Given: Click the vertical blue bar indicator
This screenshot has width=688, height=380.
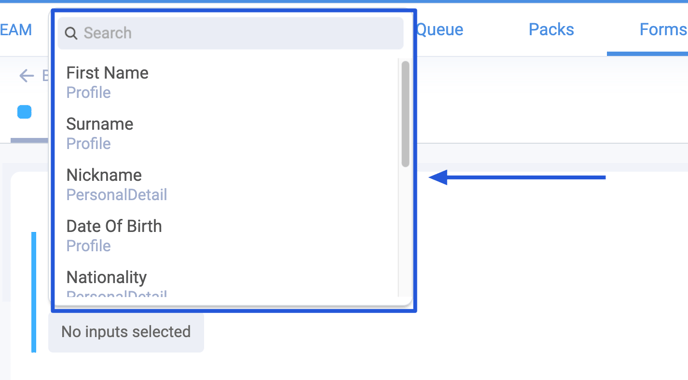Looking at the screenshot, I should tap(33, 292).
